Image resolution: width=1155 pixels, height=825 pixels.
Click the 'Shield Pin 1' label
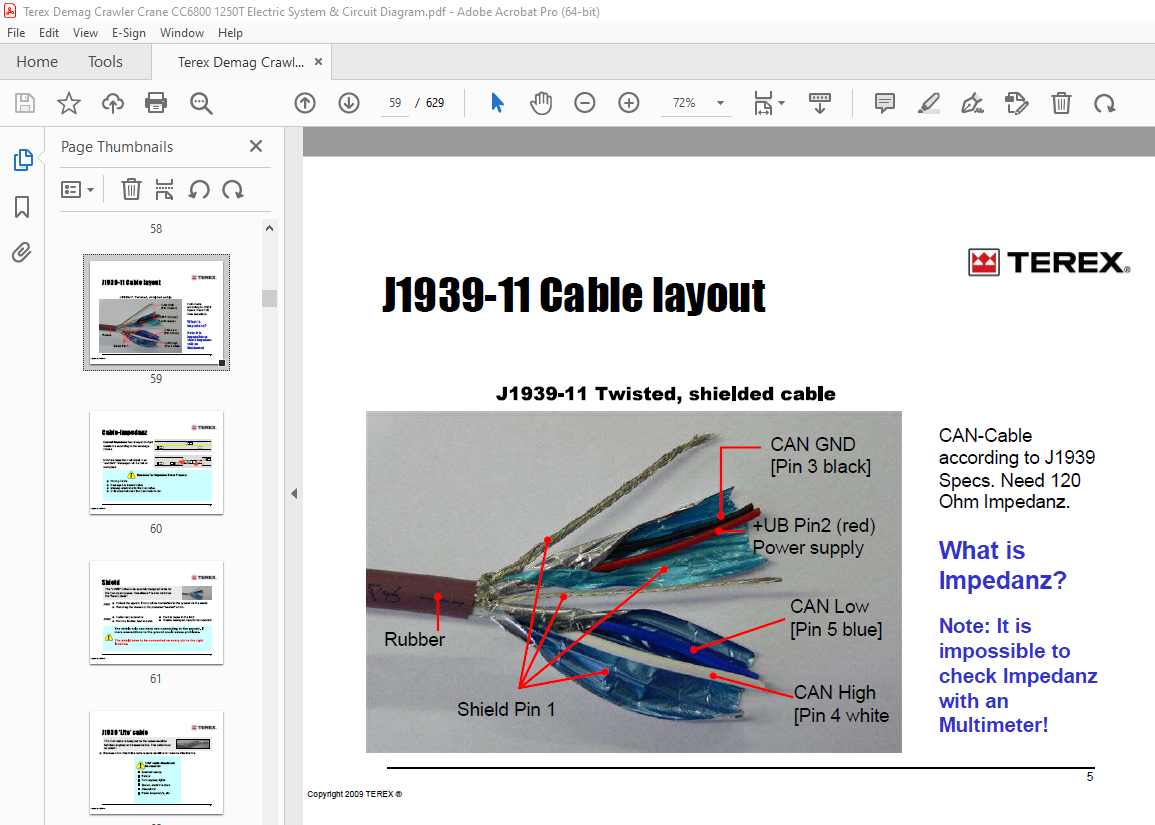pos(506,709)
